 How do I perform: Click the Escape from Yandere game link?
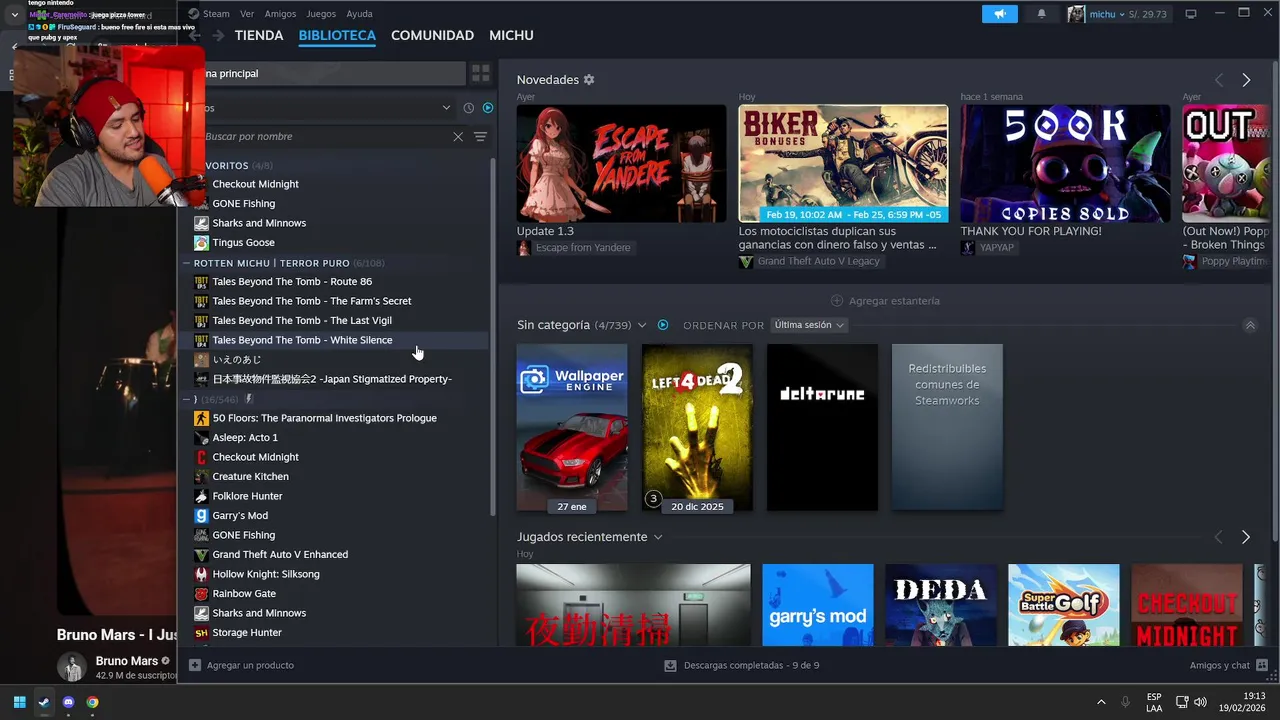point(583,248)
